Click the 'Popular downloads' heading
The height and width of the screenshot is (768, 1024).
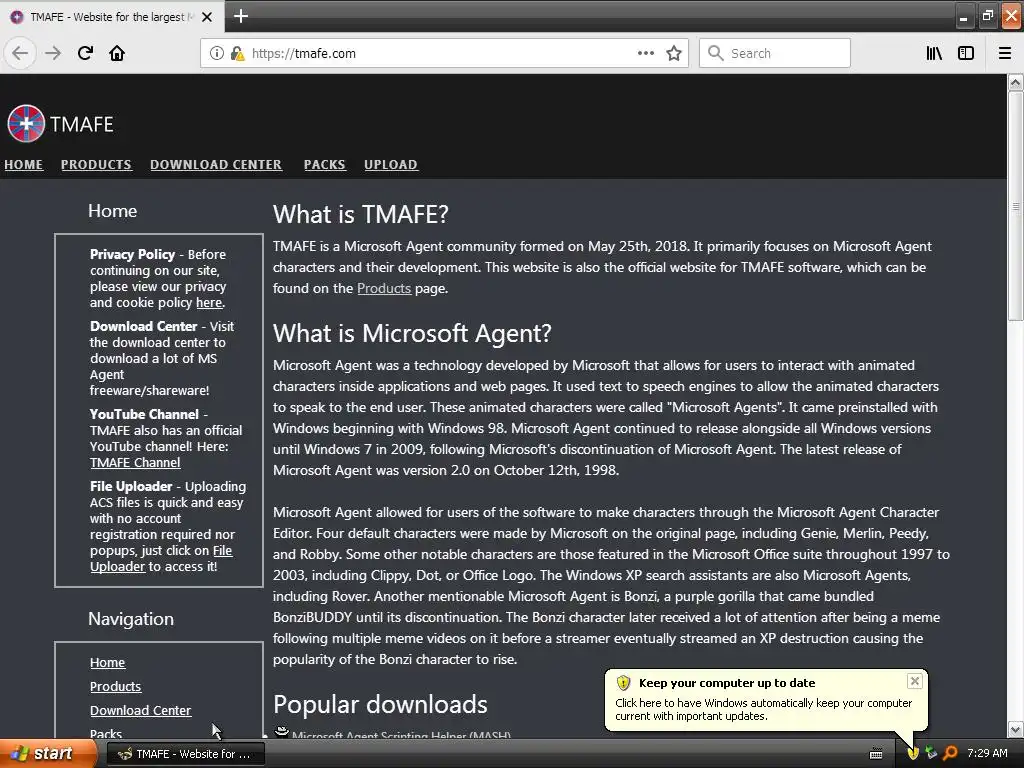point(380,705)
